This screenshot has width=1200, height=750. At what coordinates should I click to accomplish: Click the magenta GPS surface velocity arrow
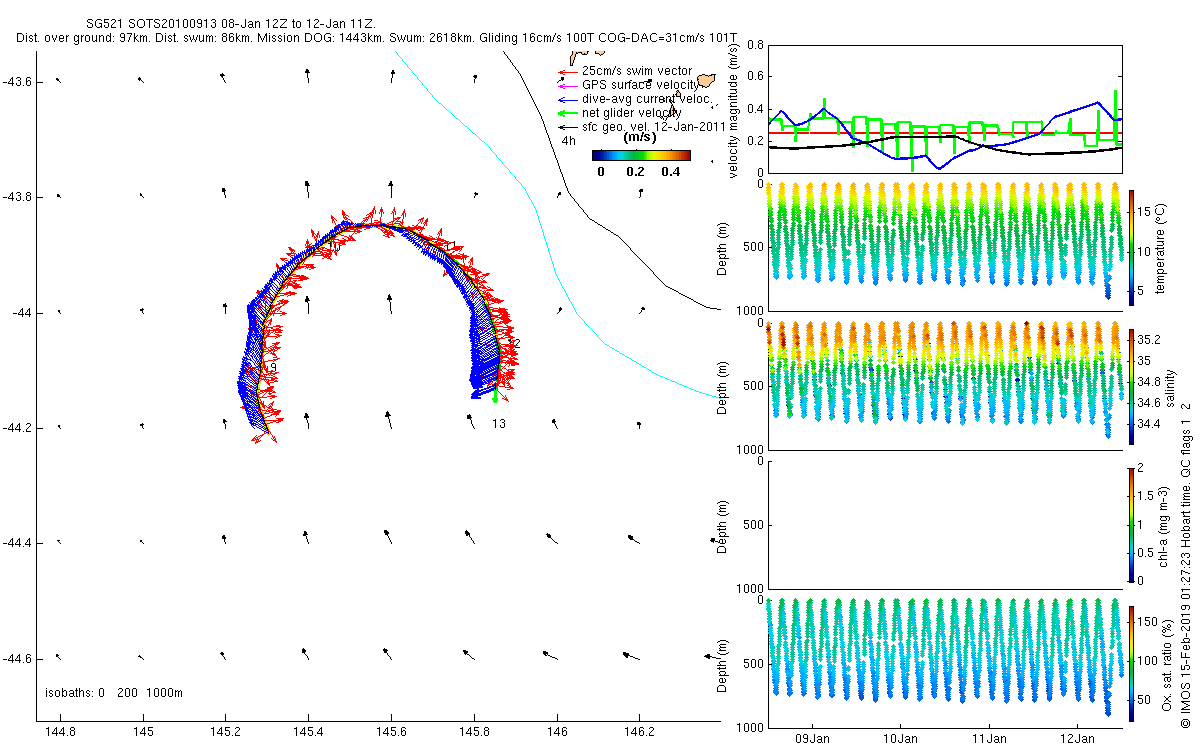[568, 86]
